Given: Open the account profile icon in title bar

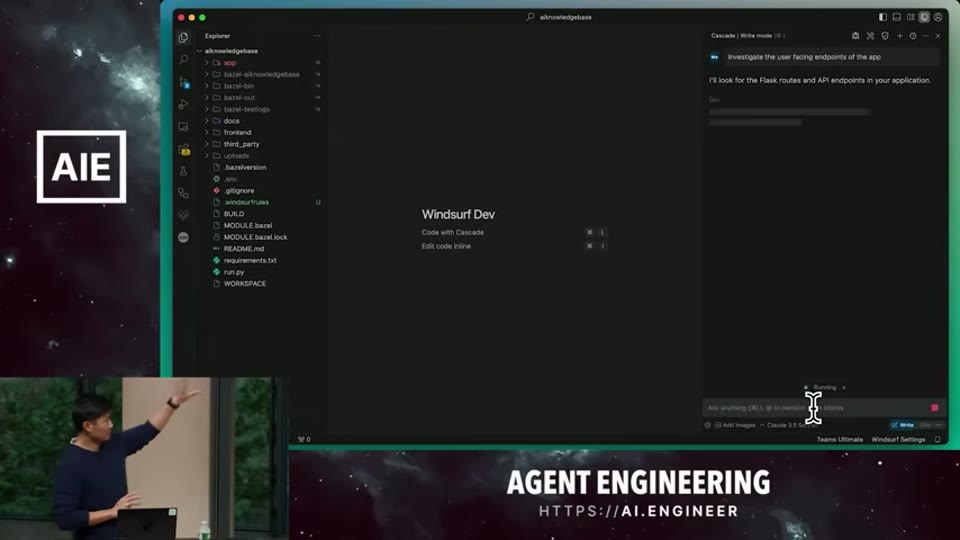Looking at the screenshot, I should pyautogui.click(x=938, y=17).
